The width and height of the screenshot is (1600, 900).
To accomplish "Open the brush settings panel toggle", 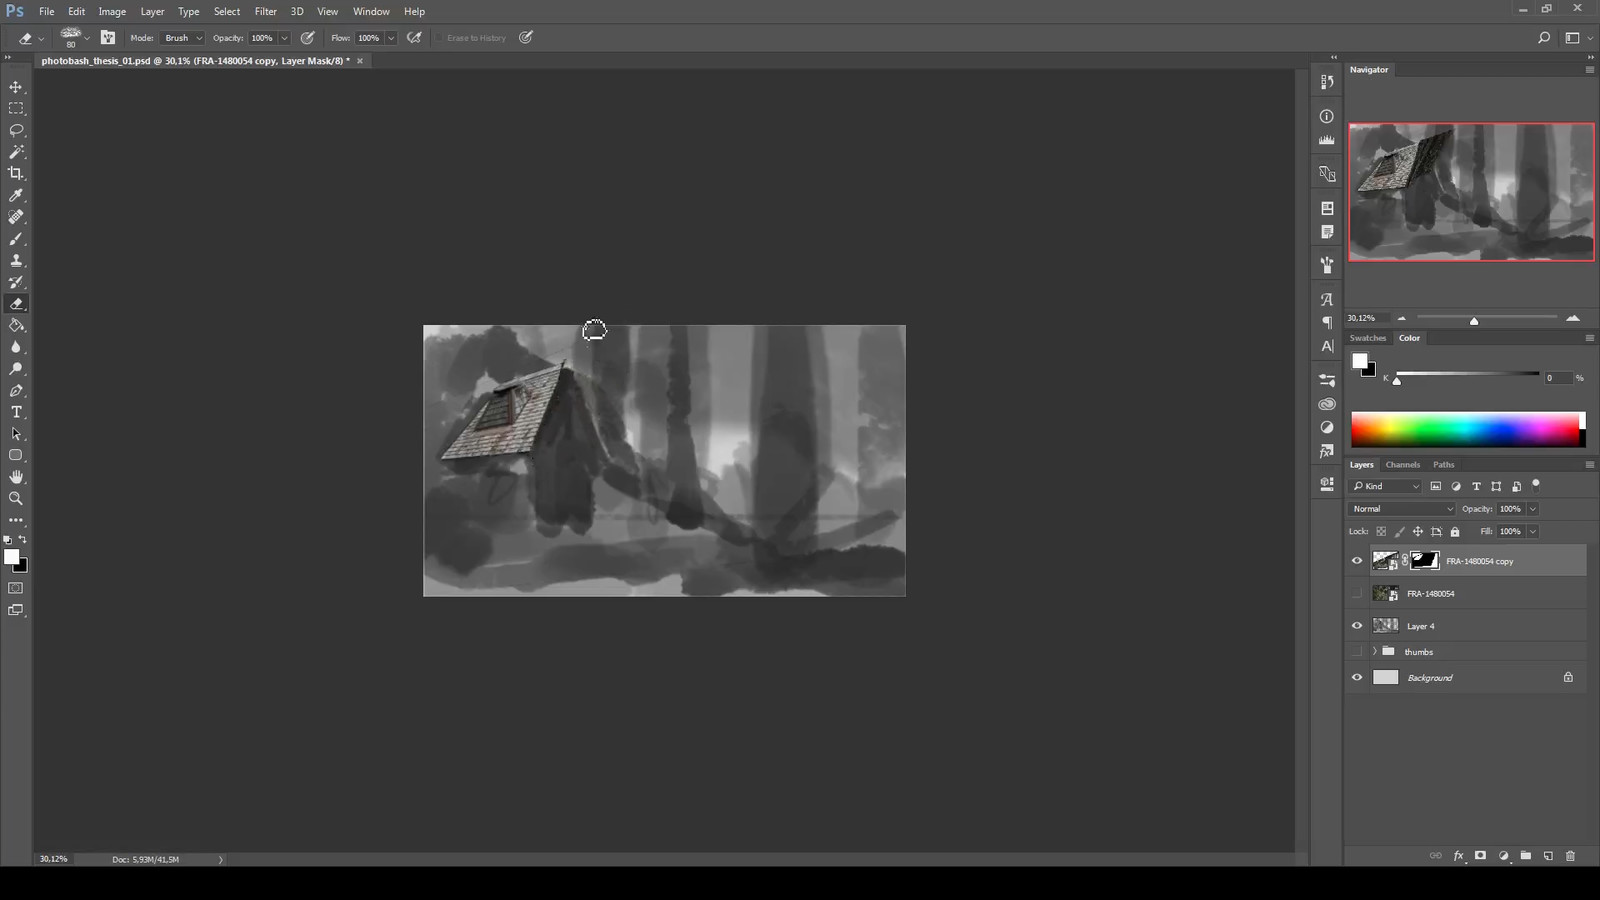I will [x=108, y=38].
